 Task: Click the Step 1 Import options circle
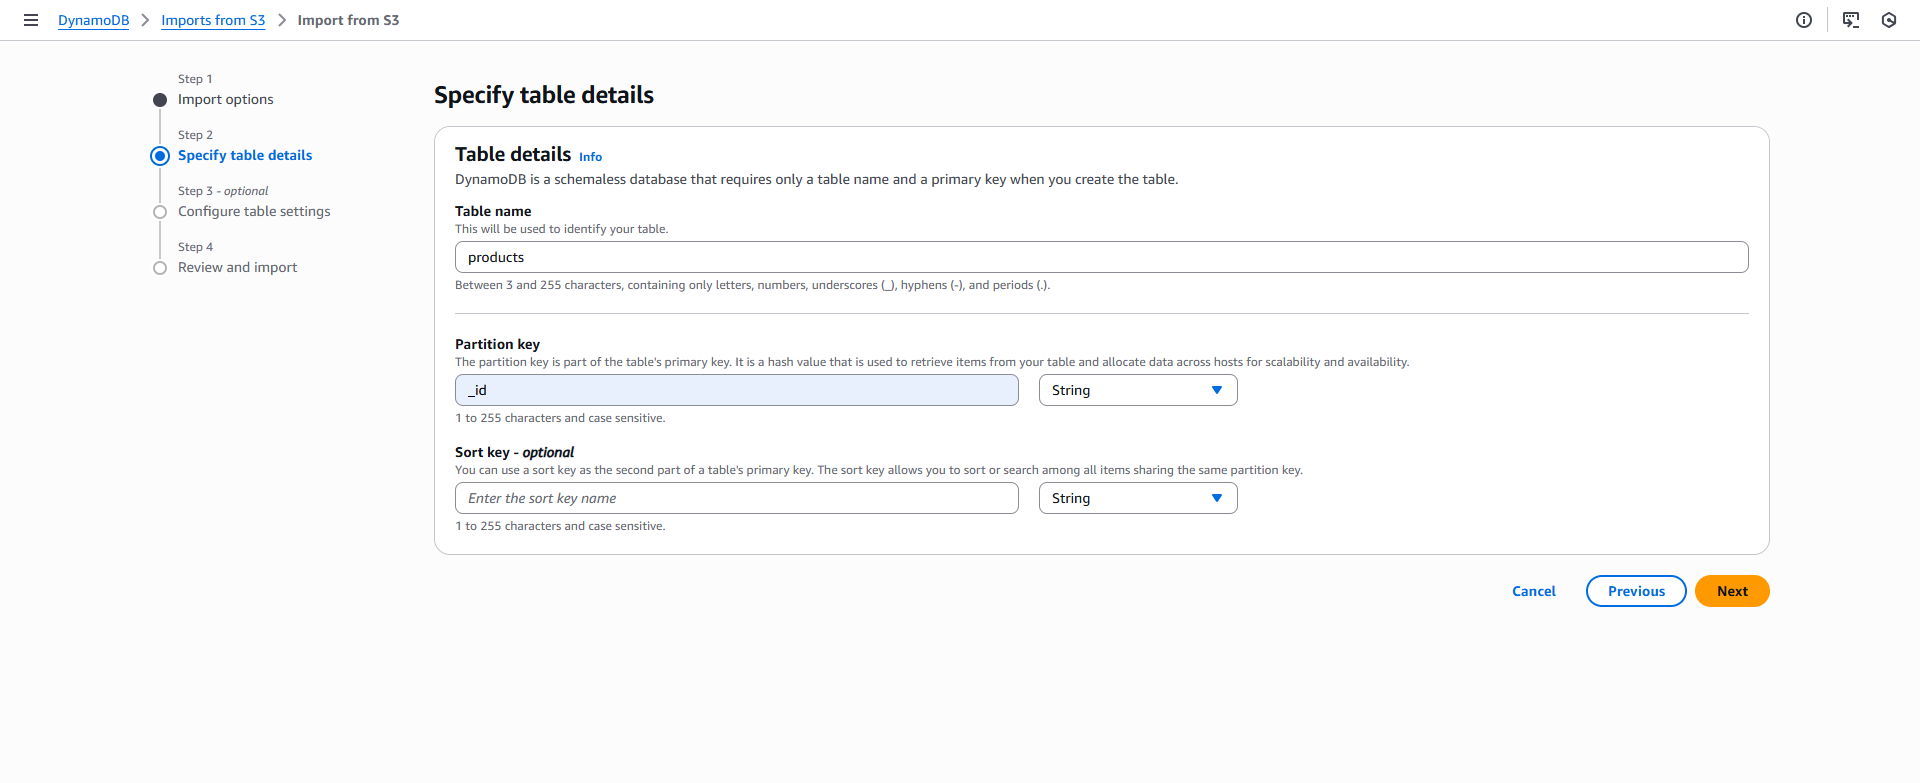pos(160,100)
